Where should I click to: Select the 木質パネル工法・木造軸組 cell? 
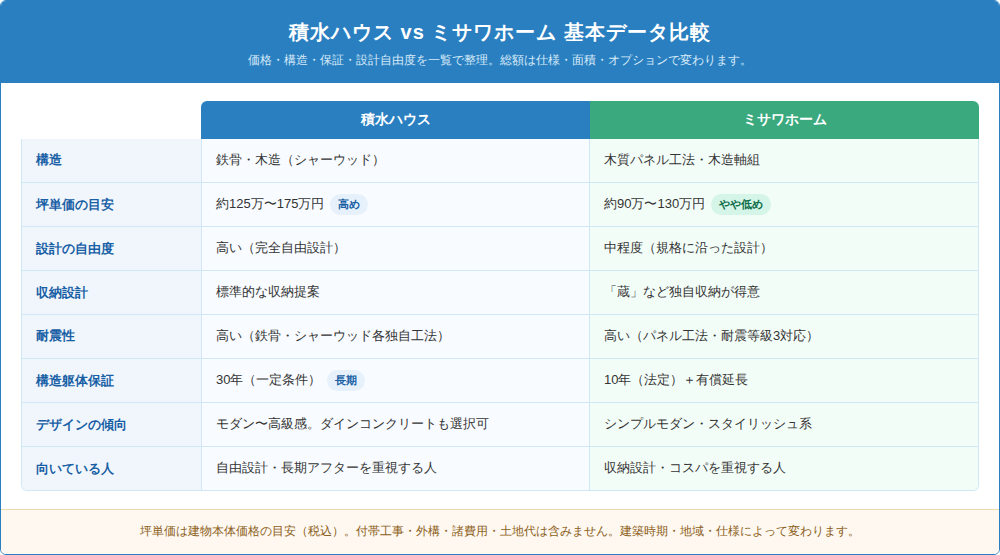(x=784, y=161)
